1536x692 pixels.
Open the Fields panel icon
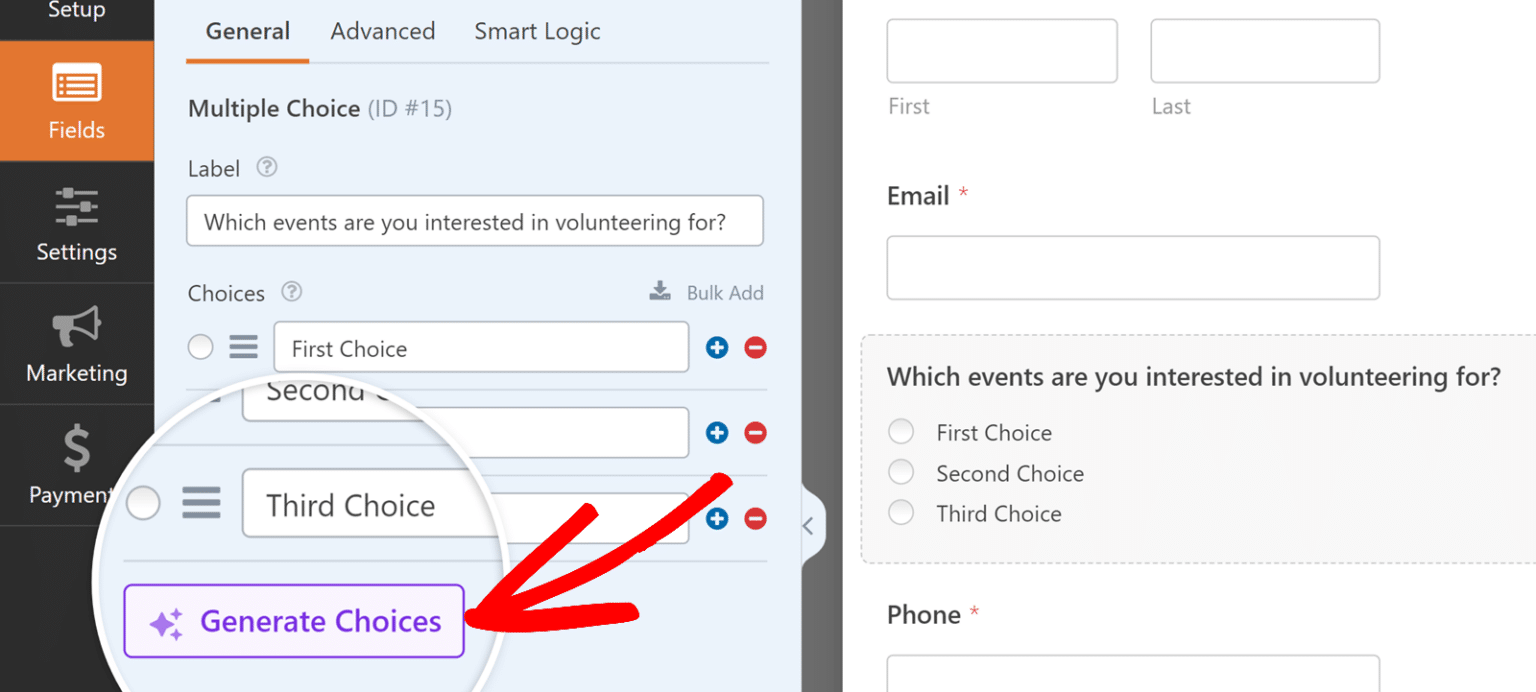click(77, 85)
